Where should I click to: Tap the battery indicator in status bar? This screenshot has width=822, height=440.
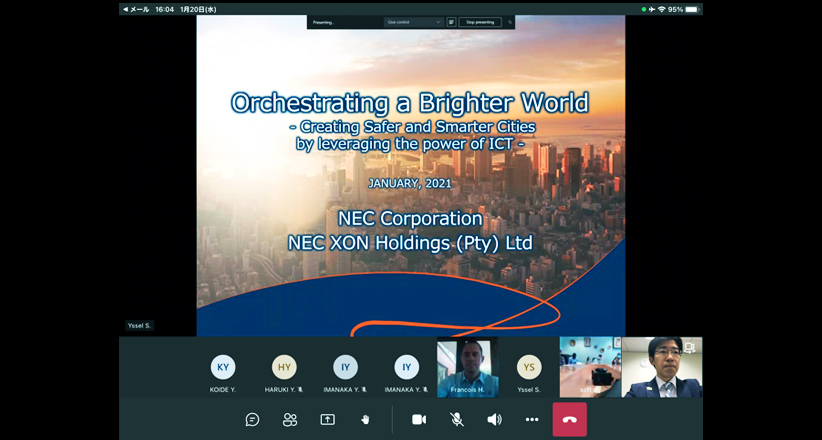[x=693, y=9]
